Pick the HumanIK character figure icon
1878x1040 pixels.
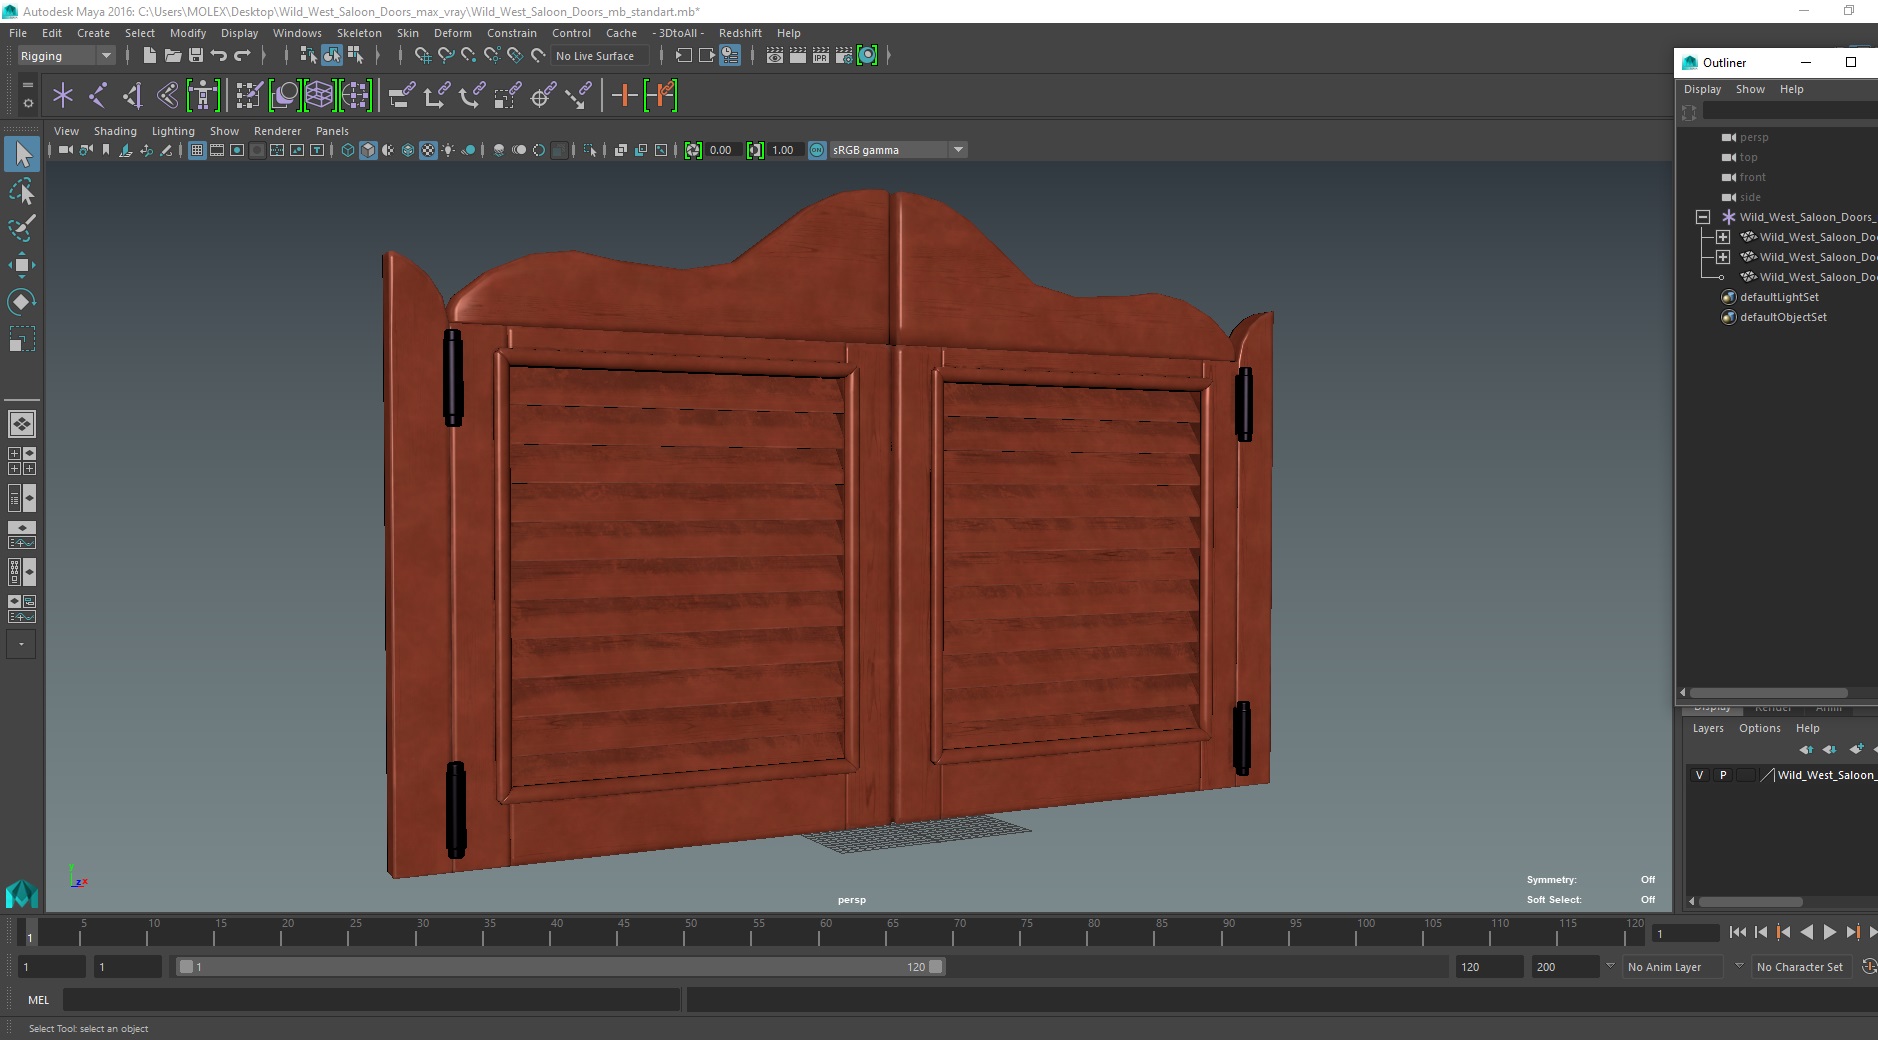pyautogui.click(x=203, y=96)
